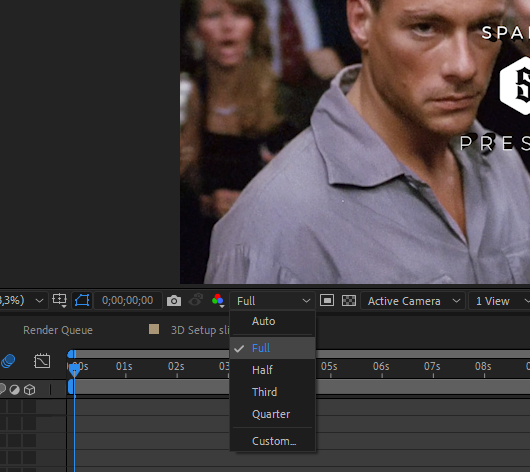Toggle mask and shape path visibility
Viewport: 530px width, 472px height.
click(x=82, y=300)
